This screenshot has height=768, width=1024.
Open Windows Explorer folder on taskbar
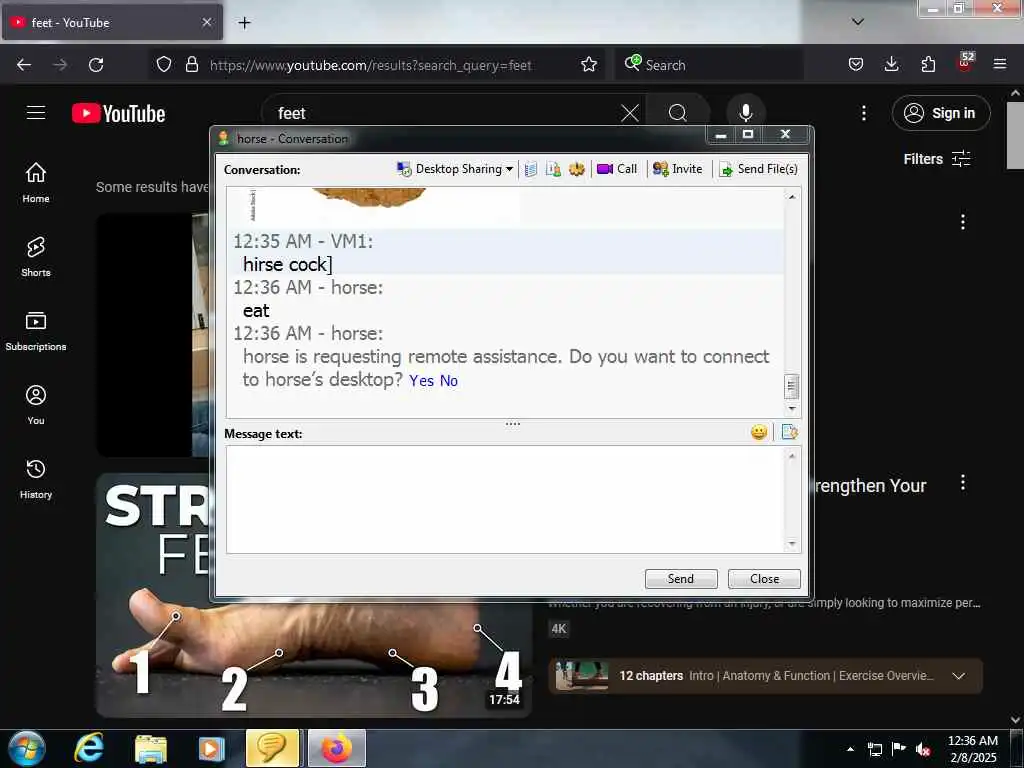[x=151, y=748]
